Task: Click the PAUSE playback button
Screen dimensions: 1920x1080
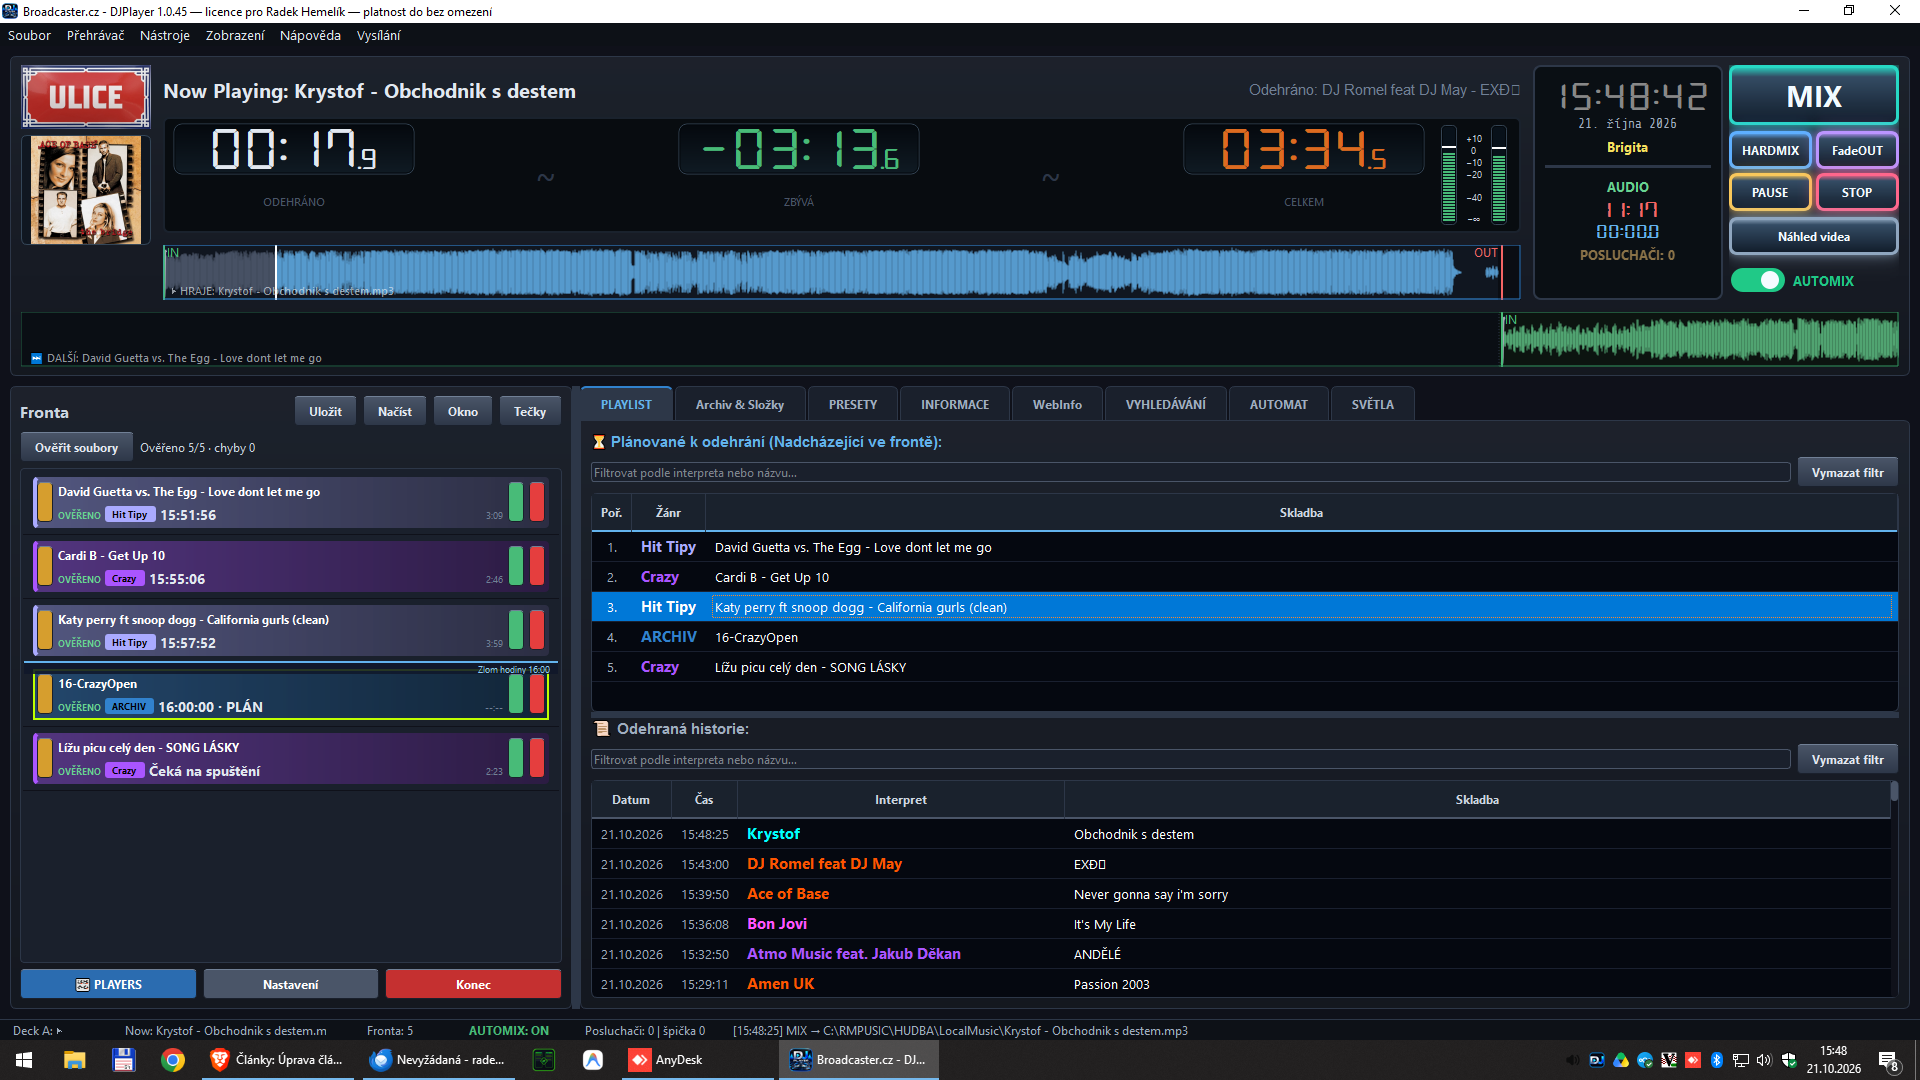Action: pyautogui.click(x=1770, y=193)
